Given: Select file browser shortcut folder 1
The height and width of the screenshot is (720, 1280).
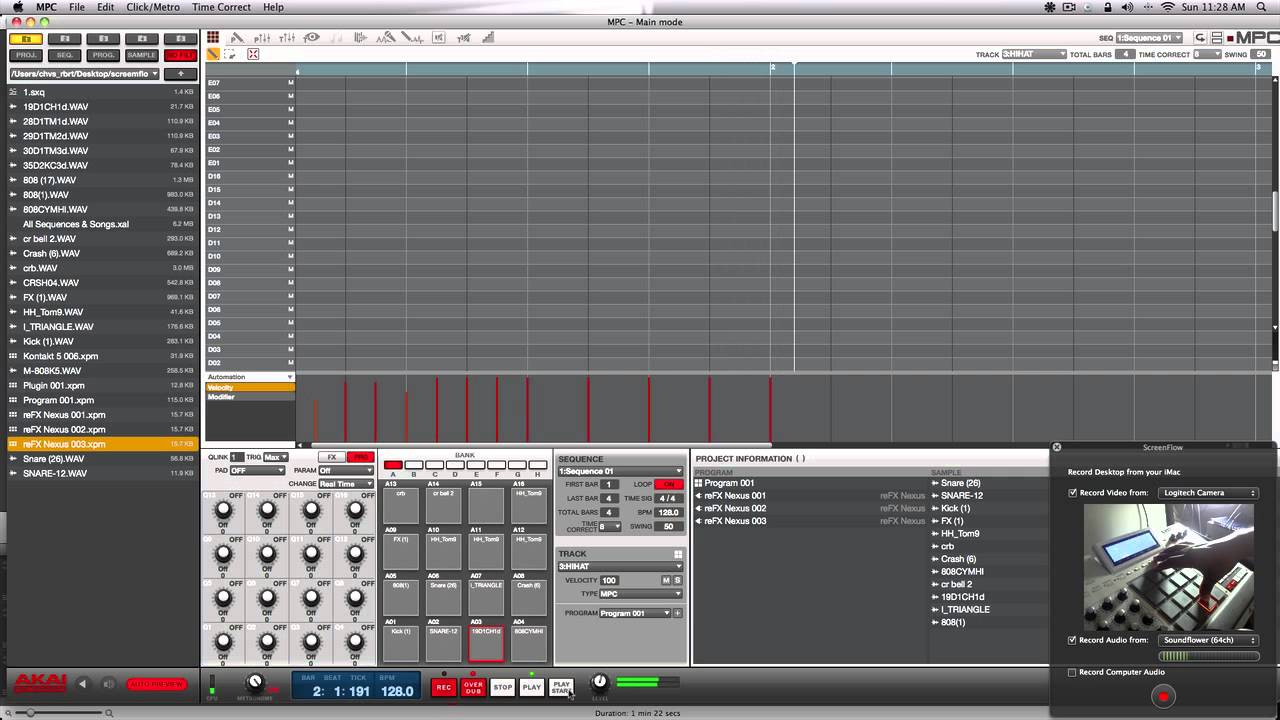Looking at the screenshot, I should tap(26, 39).
